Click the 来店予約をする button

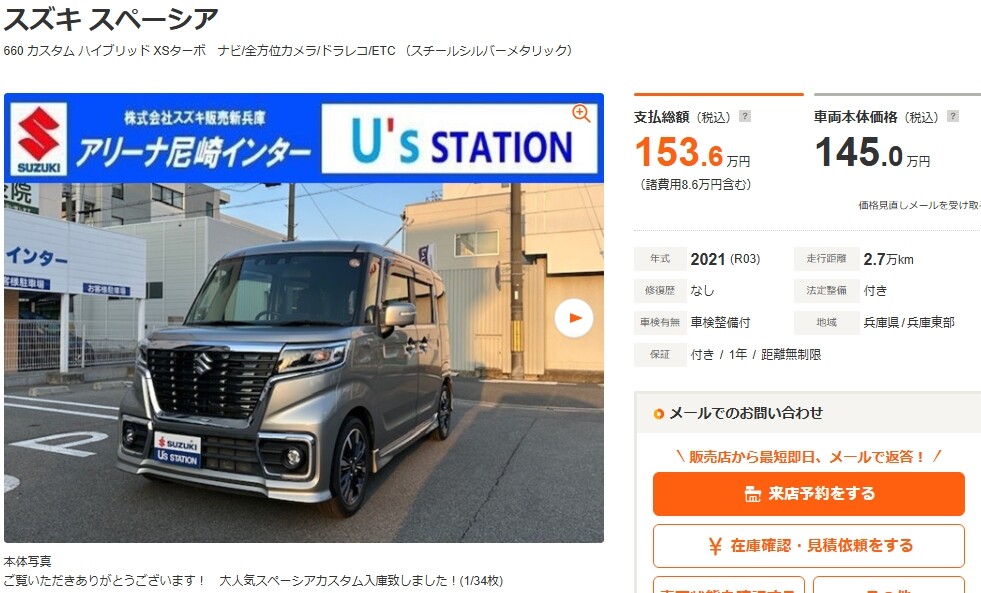(x=809, y=494)
